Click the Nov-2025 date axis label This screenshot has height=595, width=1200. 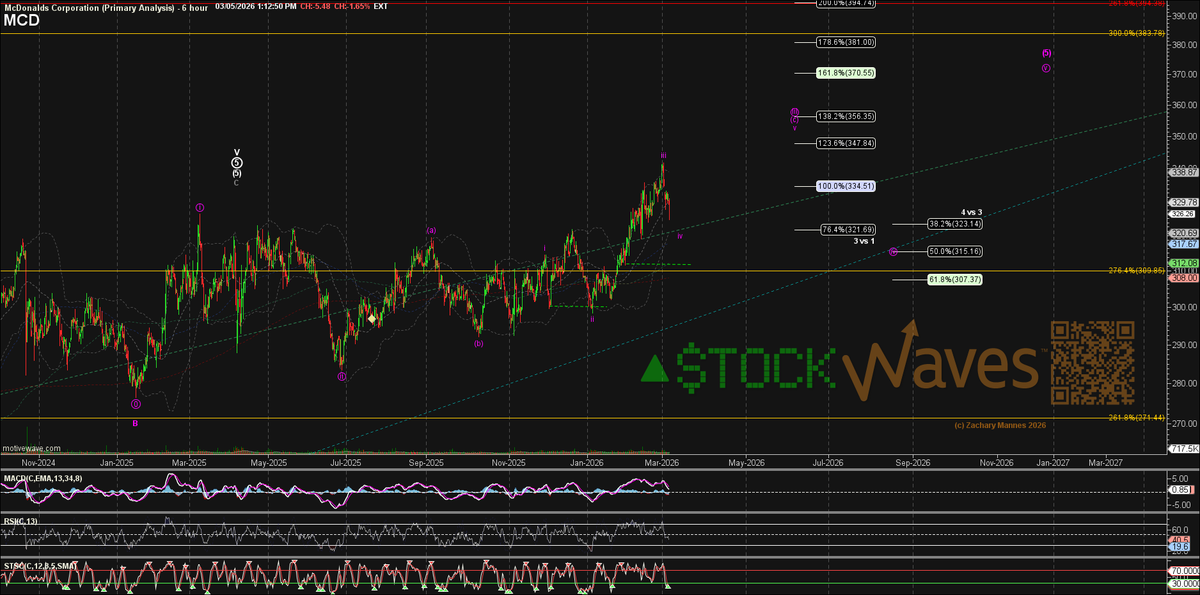coord(508,463)
